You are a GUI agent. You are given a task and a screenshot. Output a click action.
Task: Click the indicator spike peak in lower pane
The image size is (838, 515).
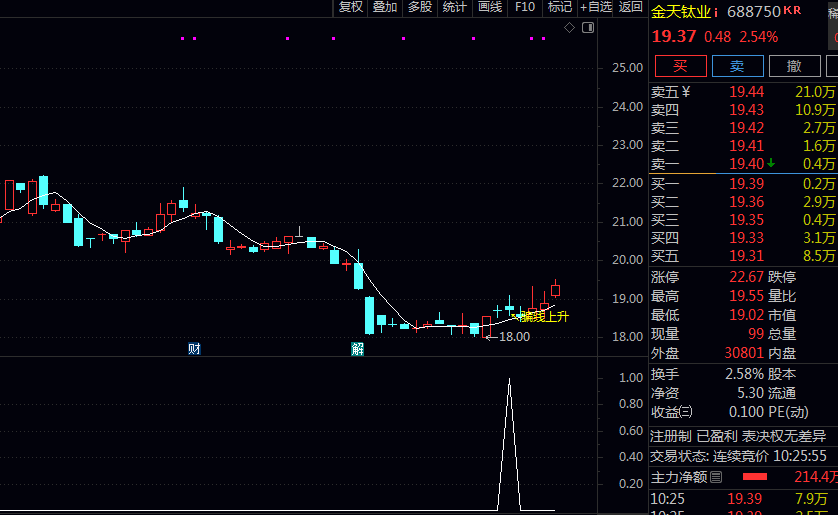pyautogui.click(x=509, y=380)
